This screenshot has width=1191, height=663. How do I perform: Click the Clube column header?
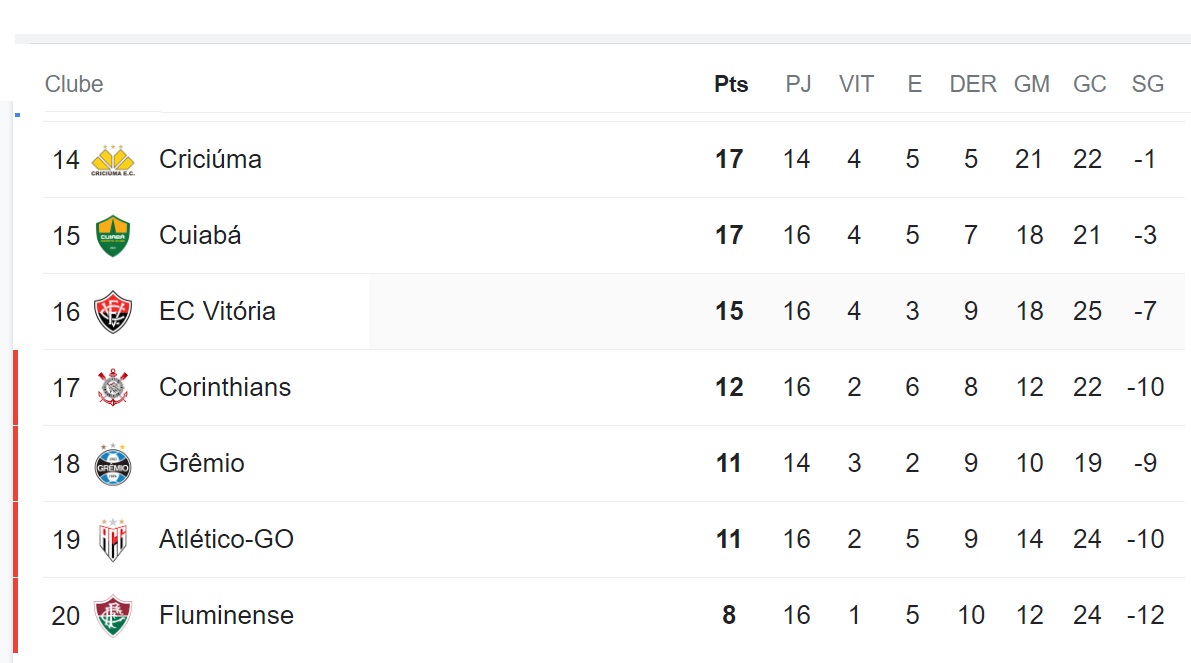74,84
